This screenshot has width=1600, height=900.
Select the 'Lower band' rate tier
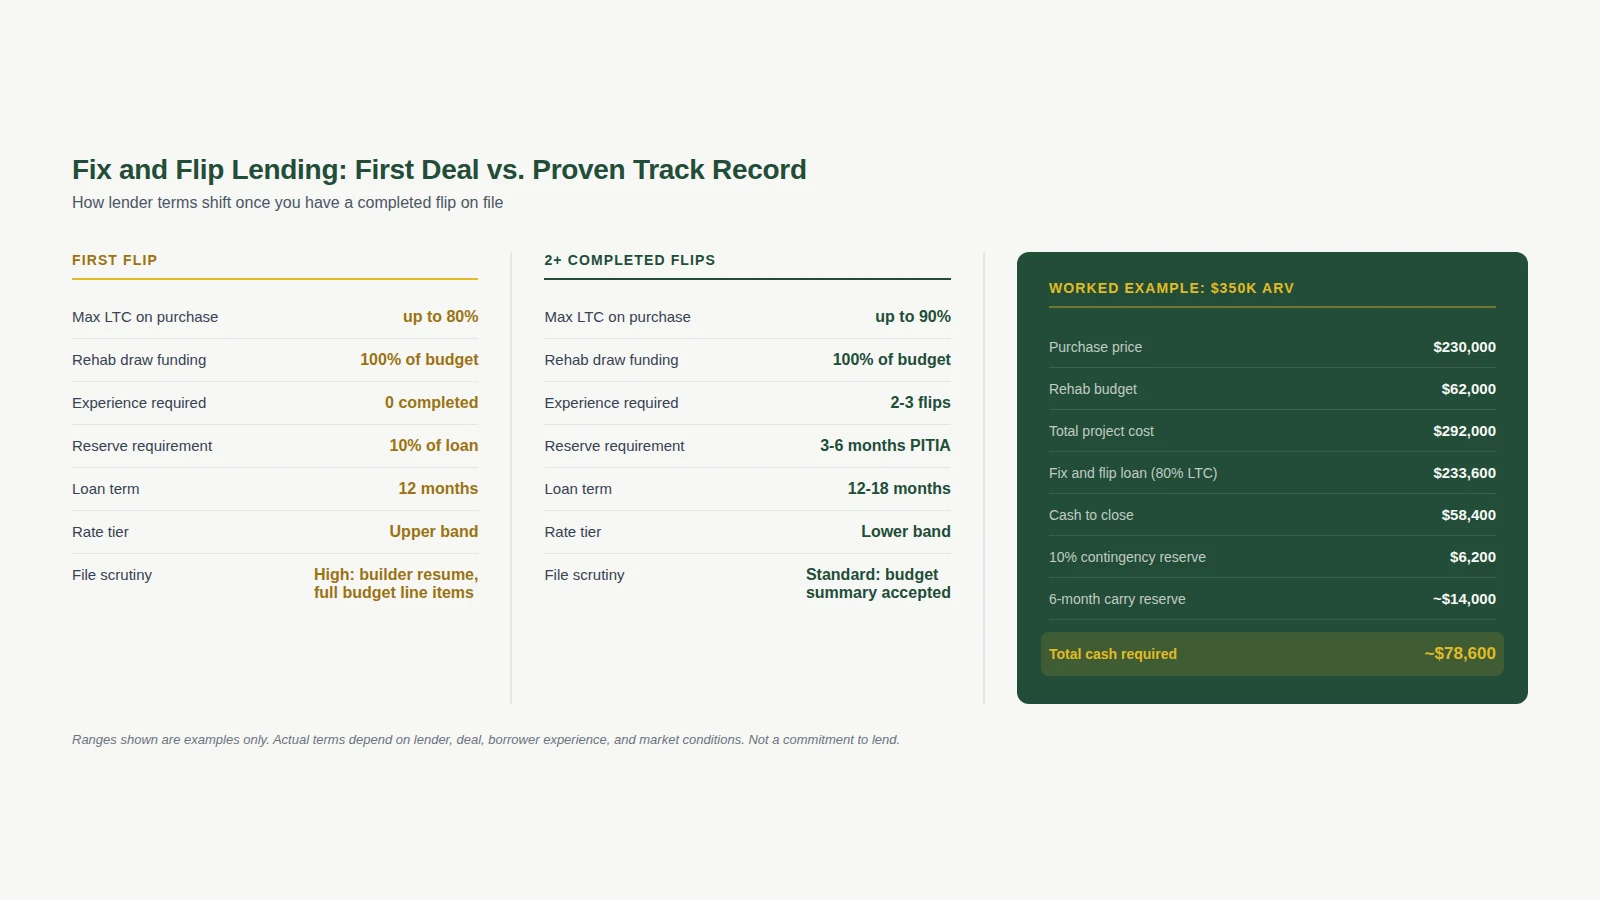(906, 531)
